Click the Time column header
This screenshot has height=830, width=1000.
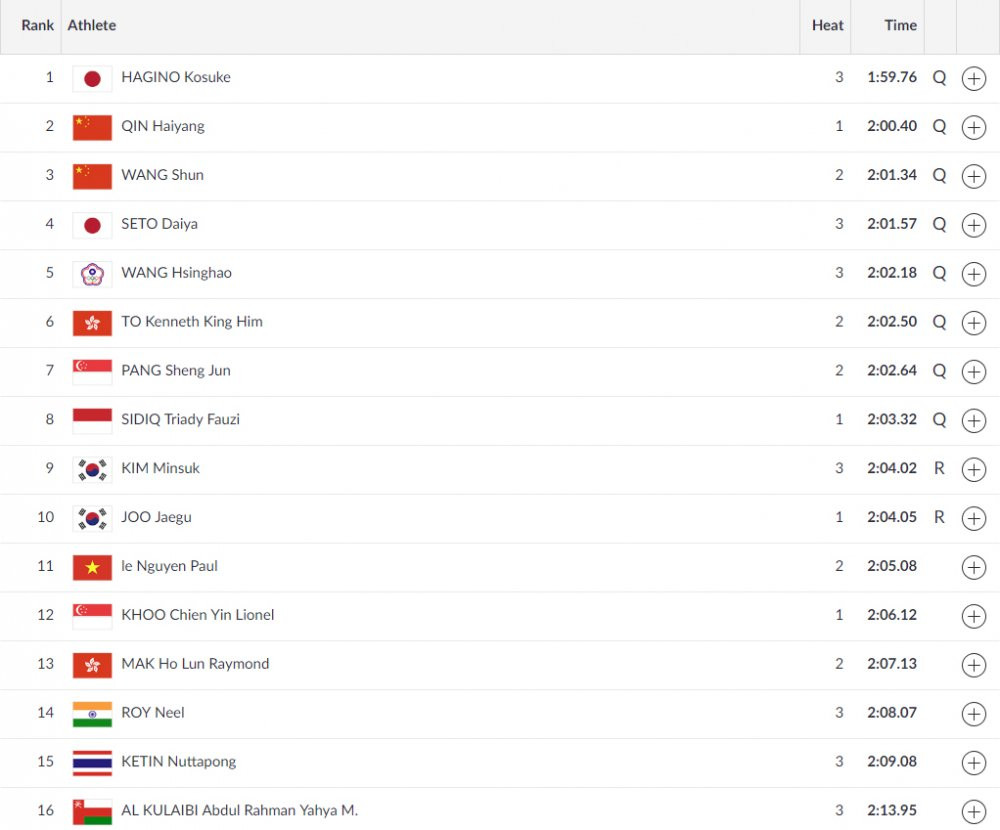point(900,26)
